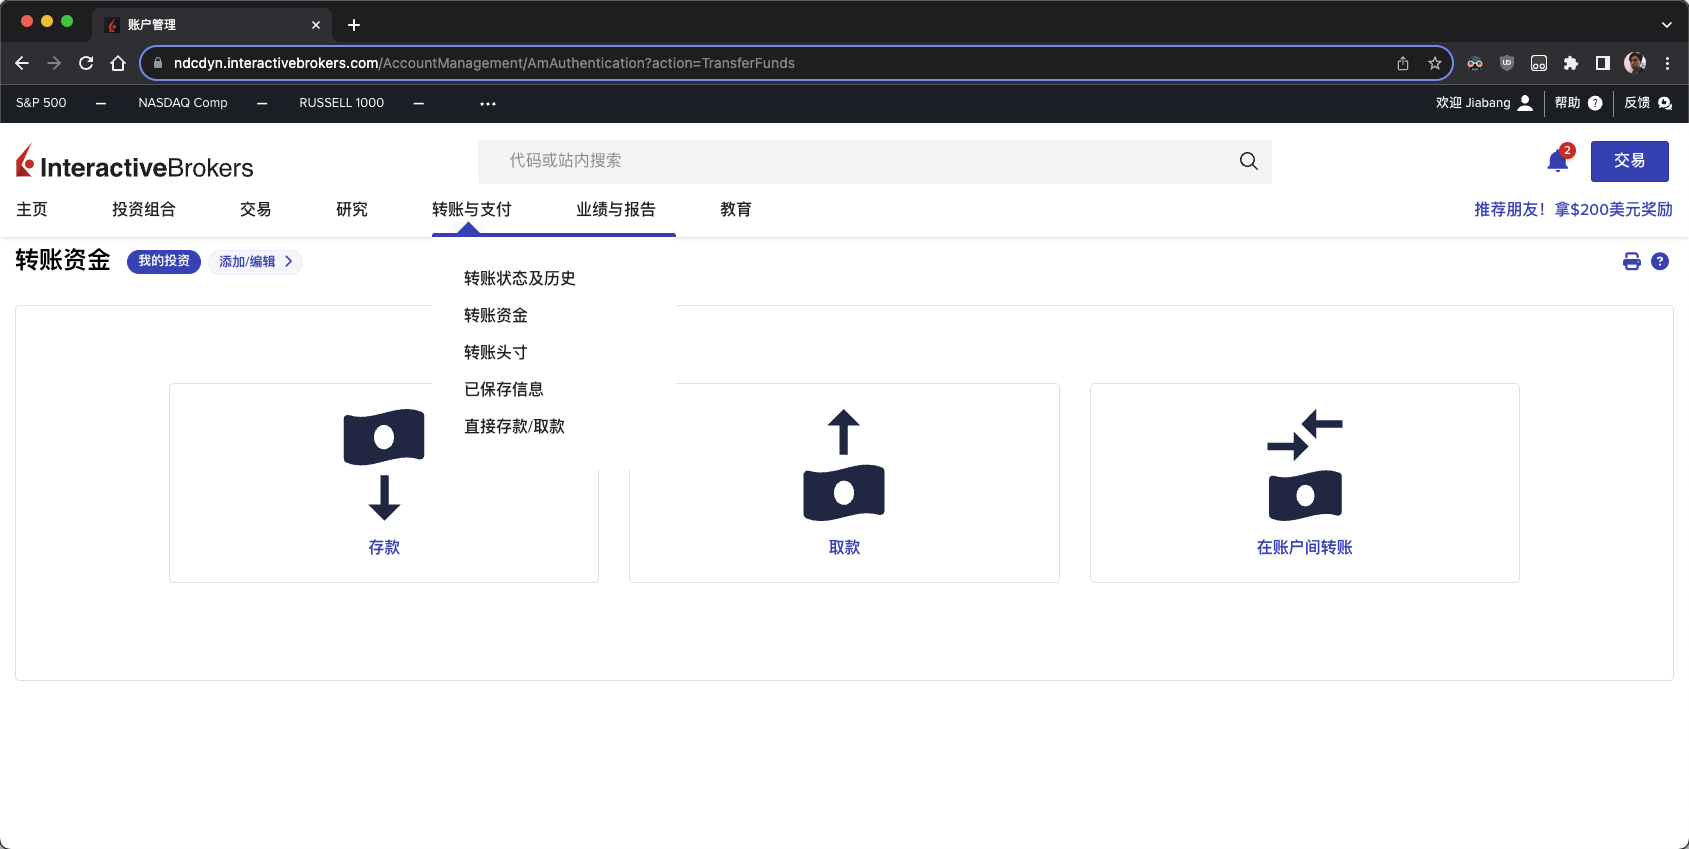Click into the 代码或站内搜索 search field
This screenshot has height=849, width=1689.
click(x=860, y=161)
